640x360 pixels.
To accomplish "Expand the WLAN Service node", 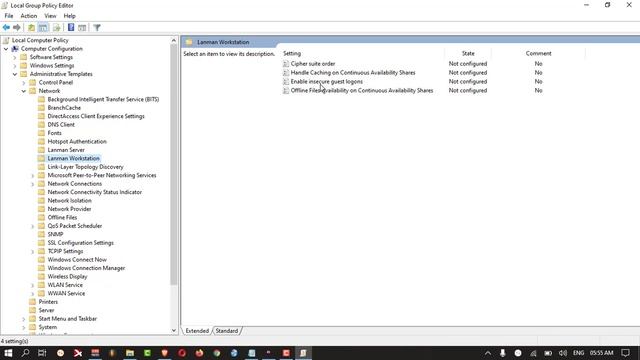I will pos(33,285).
